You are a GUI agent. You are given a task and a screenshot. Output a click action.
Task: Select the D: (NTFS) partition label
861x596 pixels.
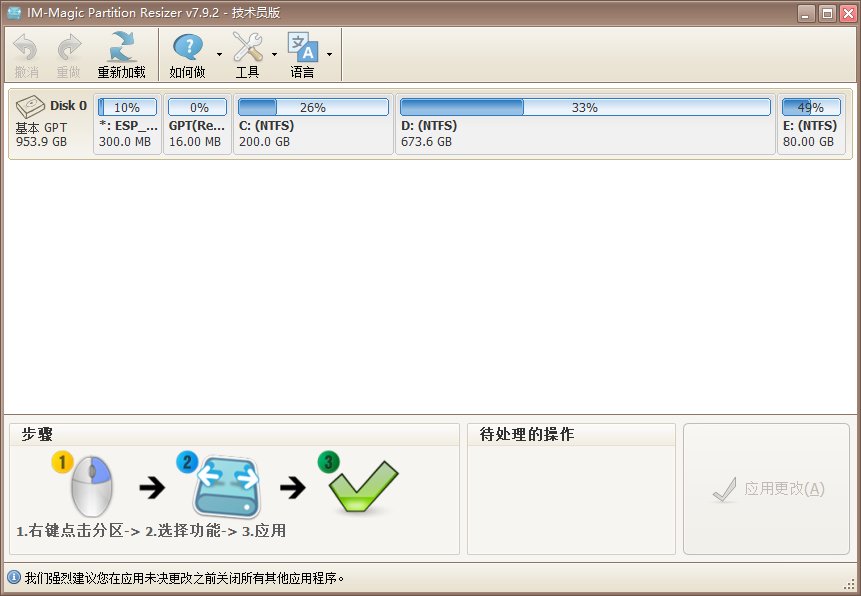tap(429, 126)
